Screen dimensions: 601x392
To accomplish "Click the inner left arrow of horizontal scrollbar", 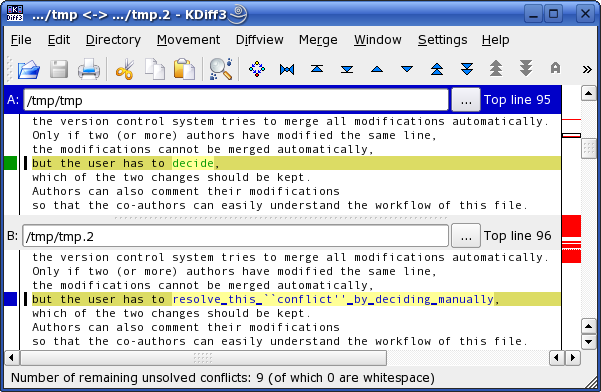I will [557, 358].
